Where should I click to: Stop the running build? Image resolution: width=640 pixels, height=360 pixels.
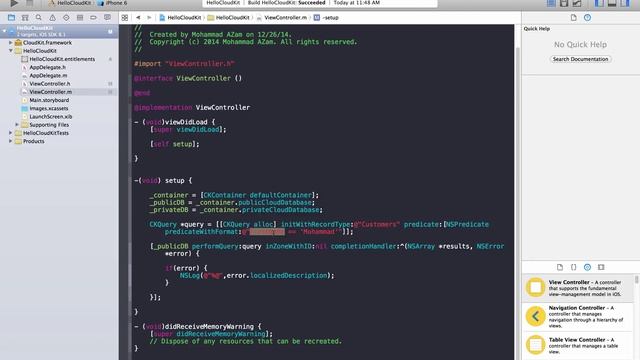[x=29, y=3]
